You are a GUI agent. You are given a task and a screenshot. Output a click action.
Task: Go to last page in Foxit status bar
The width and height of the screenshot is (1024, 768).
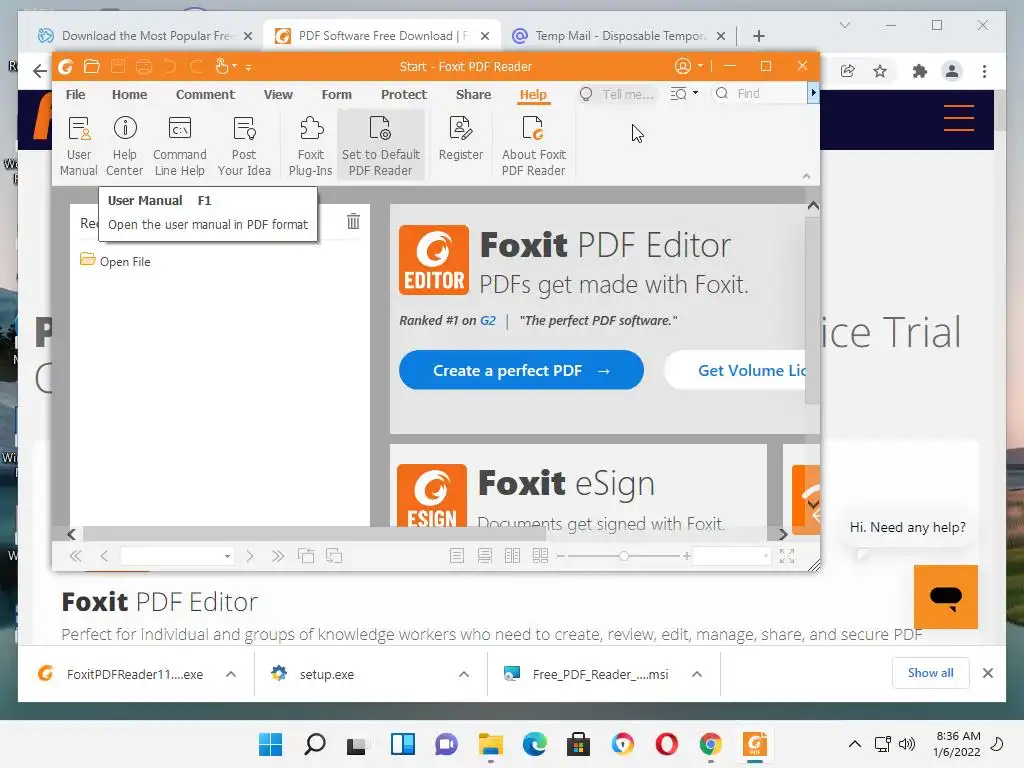(x=278, y=556)
